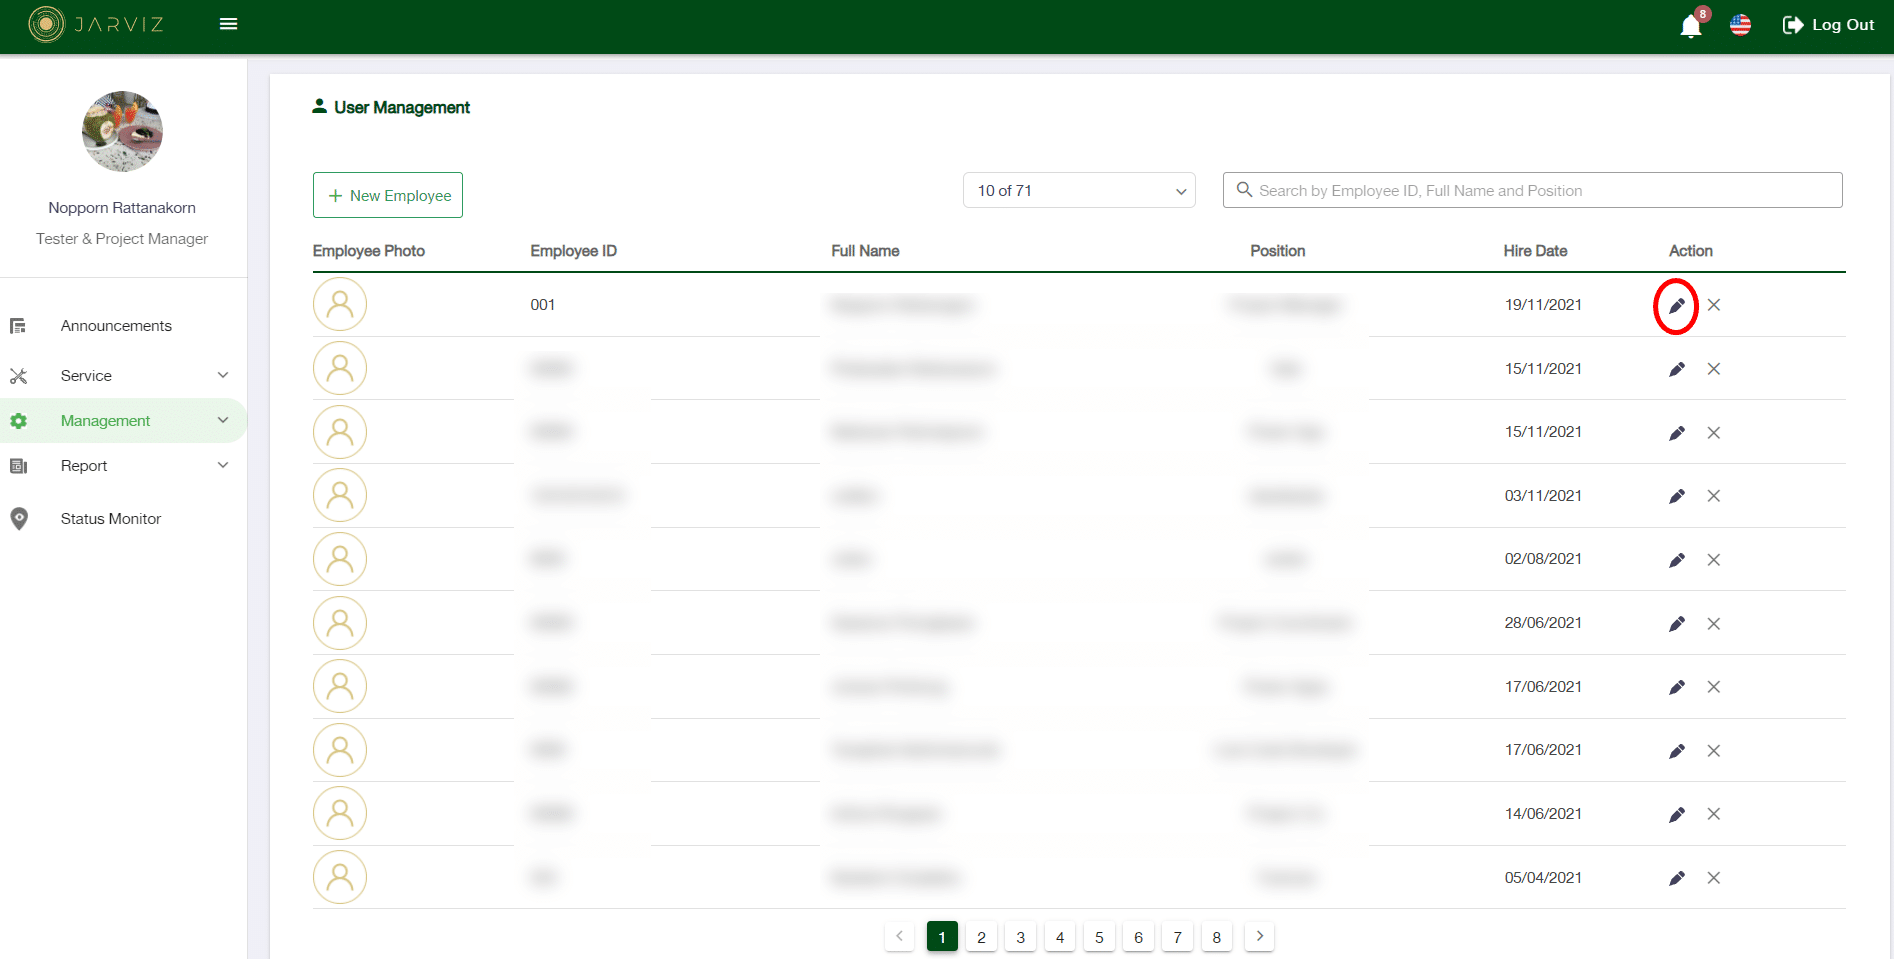Go to Status Monitor page
Screen dimensions: 1894x959
pyautogui.click(x=110, y=519)
